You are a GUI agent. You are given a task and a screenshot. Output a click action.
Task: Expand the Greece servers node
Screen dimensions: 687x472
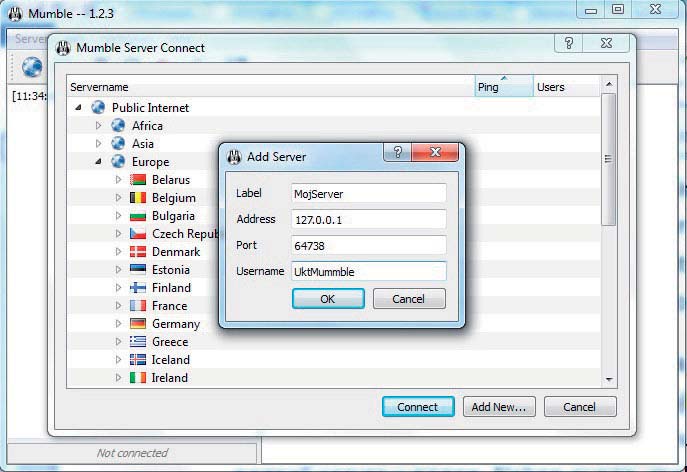click(118, 341)
